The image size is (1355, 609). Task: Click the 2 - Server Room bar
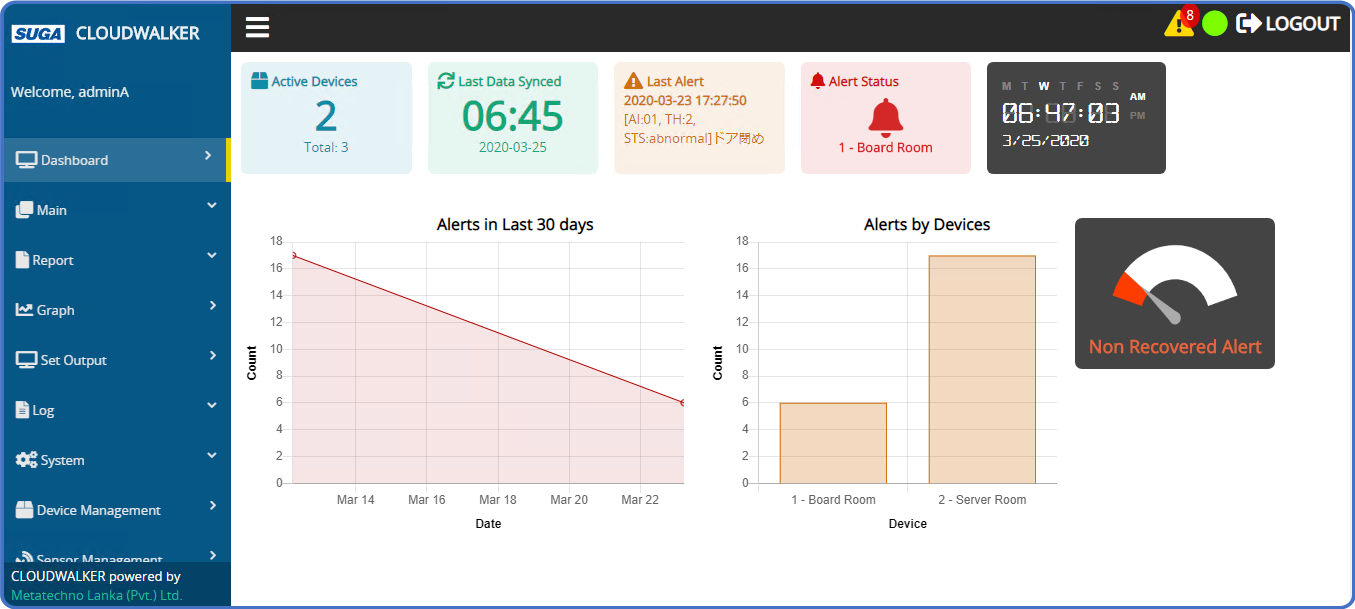pos(981,369)
